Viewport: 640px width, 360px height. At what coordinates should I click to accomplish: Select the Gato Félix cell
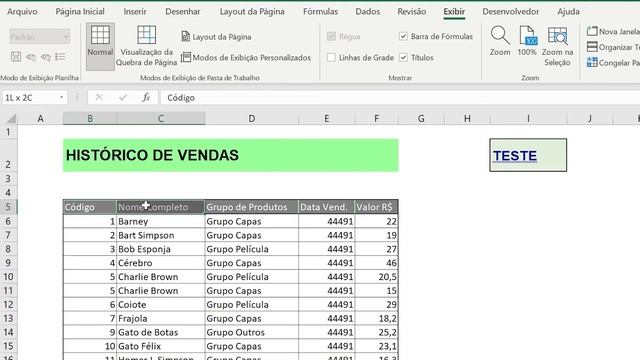click(160, 346)
